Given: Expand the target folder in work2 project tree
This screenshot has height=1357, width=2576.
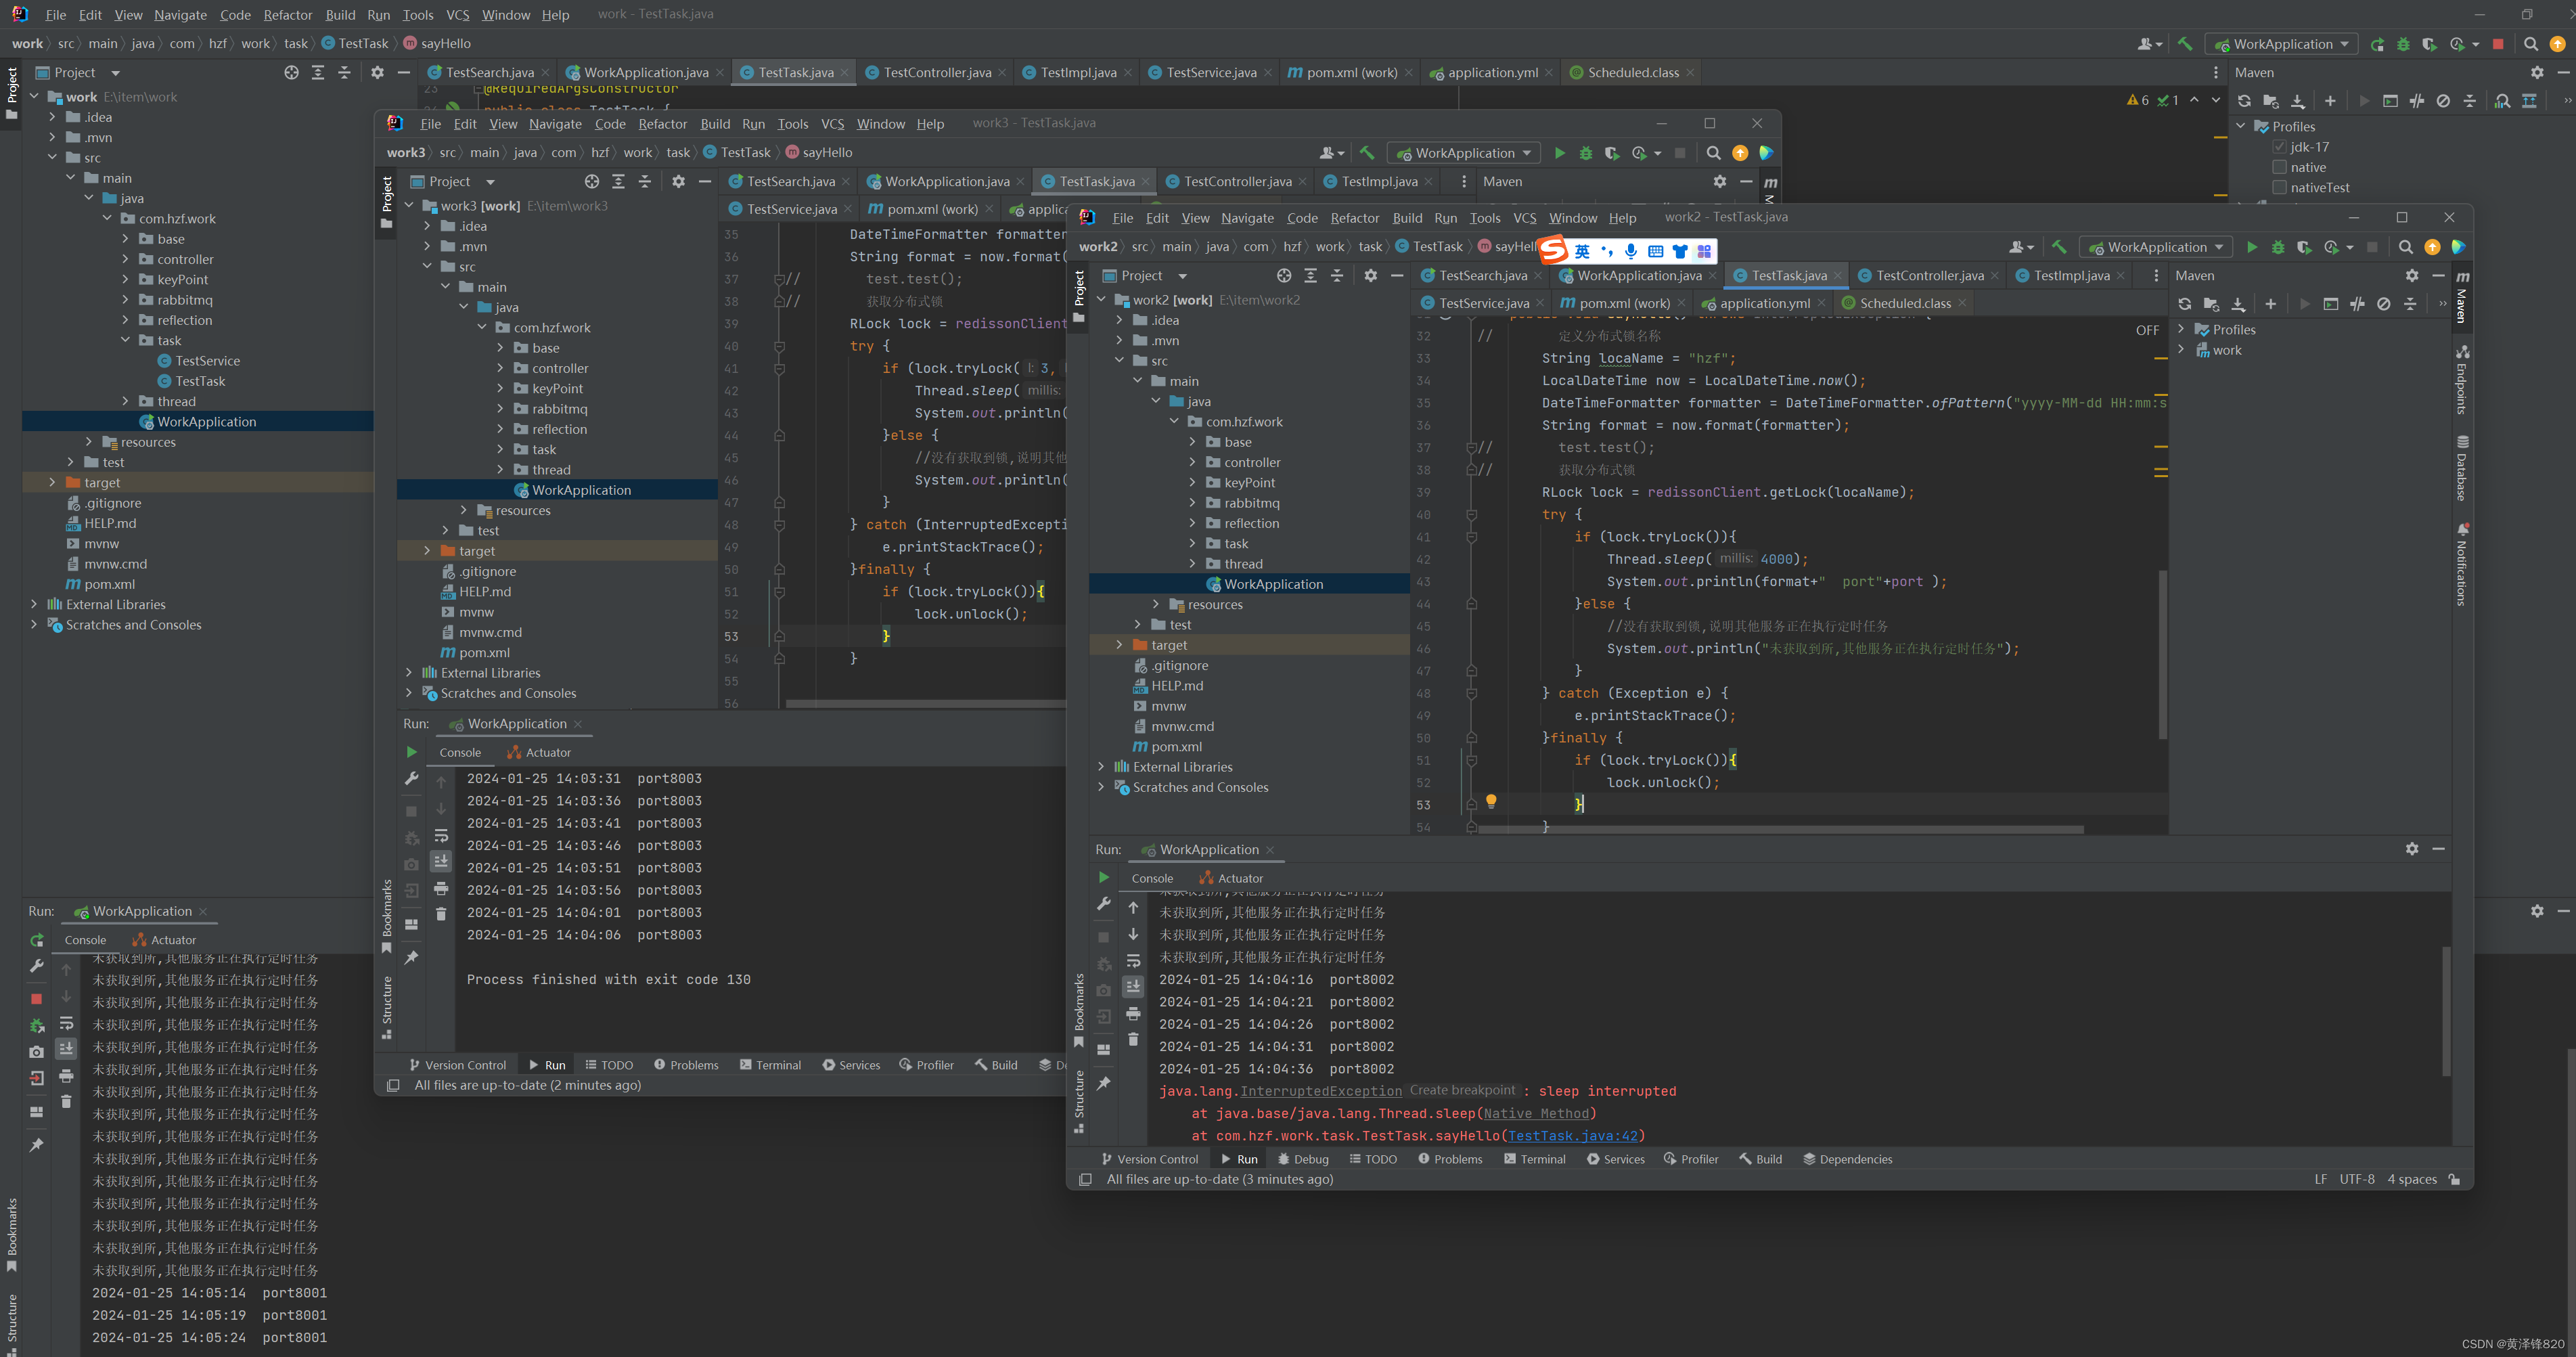Looking at the screenshot, I should (x=1119, y=645).
